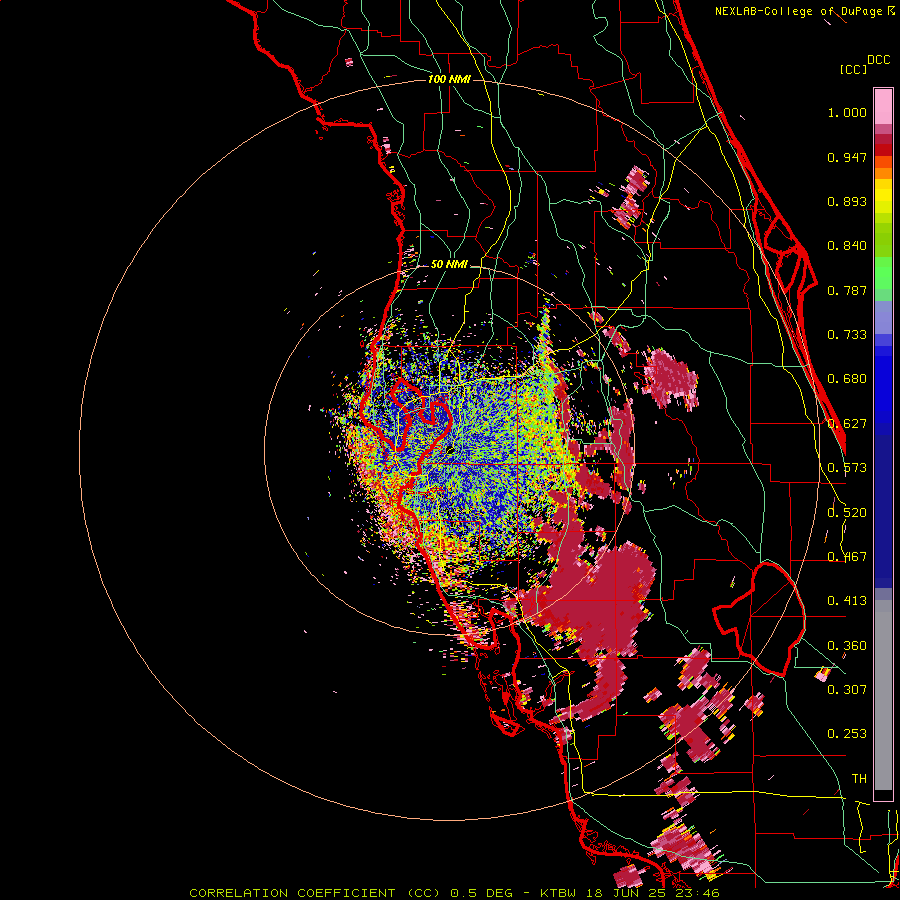Select the "0.680" scale value

[x=847, y=379]
